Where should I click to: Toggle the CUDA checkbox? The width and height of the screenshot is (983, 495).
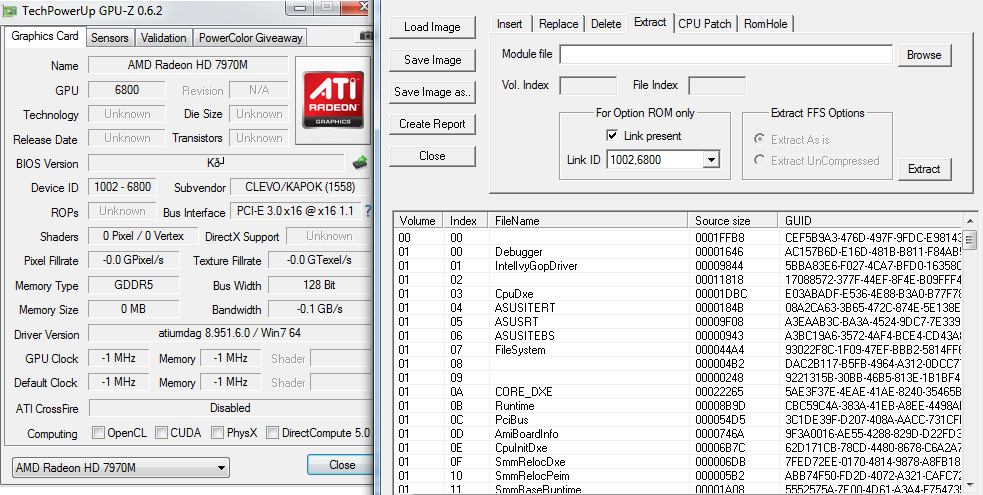tap(162, 432)
